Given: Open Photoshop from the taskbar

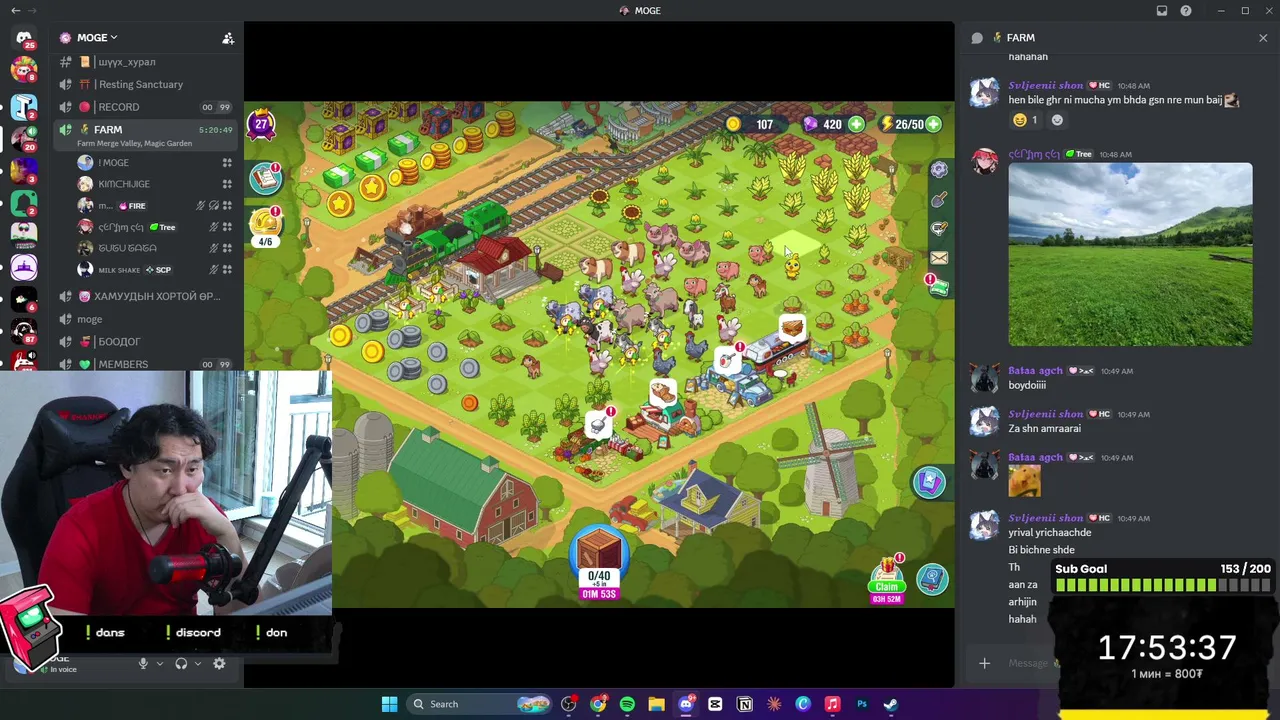Looking at the screenshot, I should point(861,704).
